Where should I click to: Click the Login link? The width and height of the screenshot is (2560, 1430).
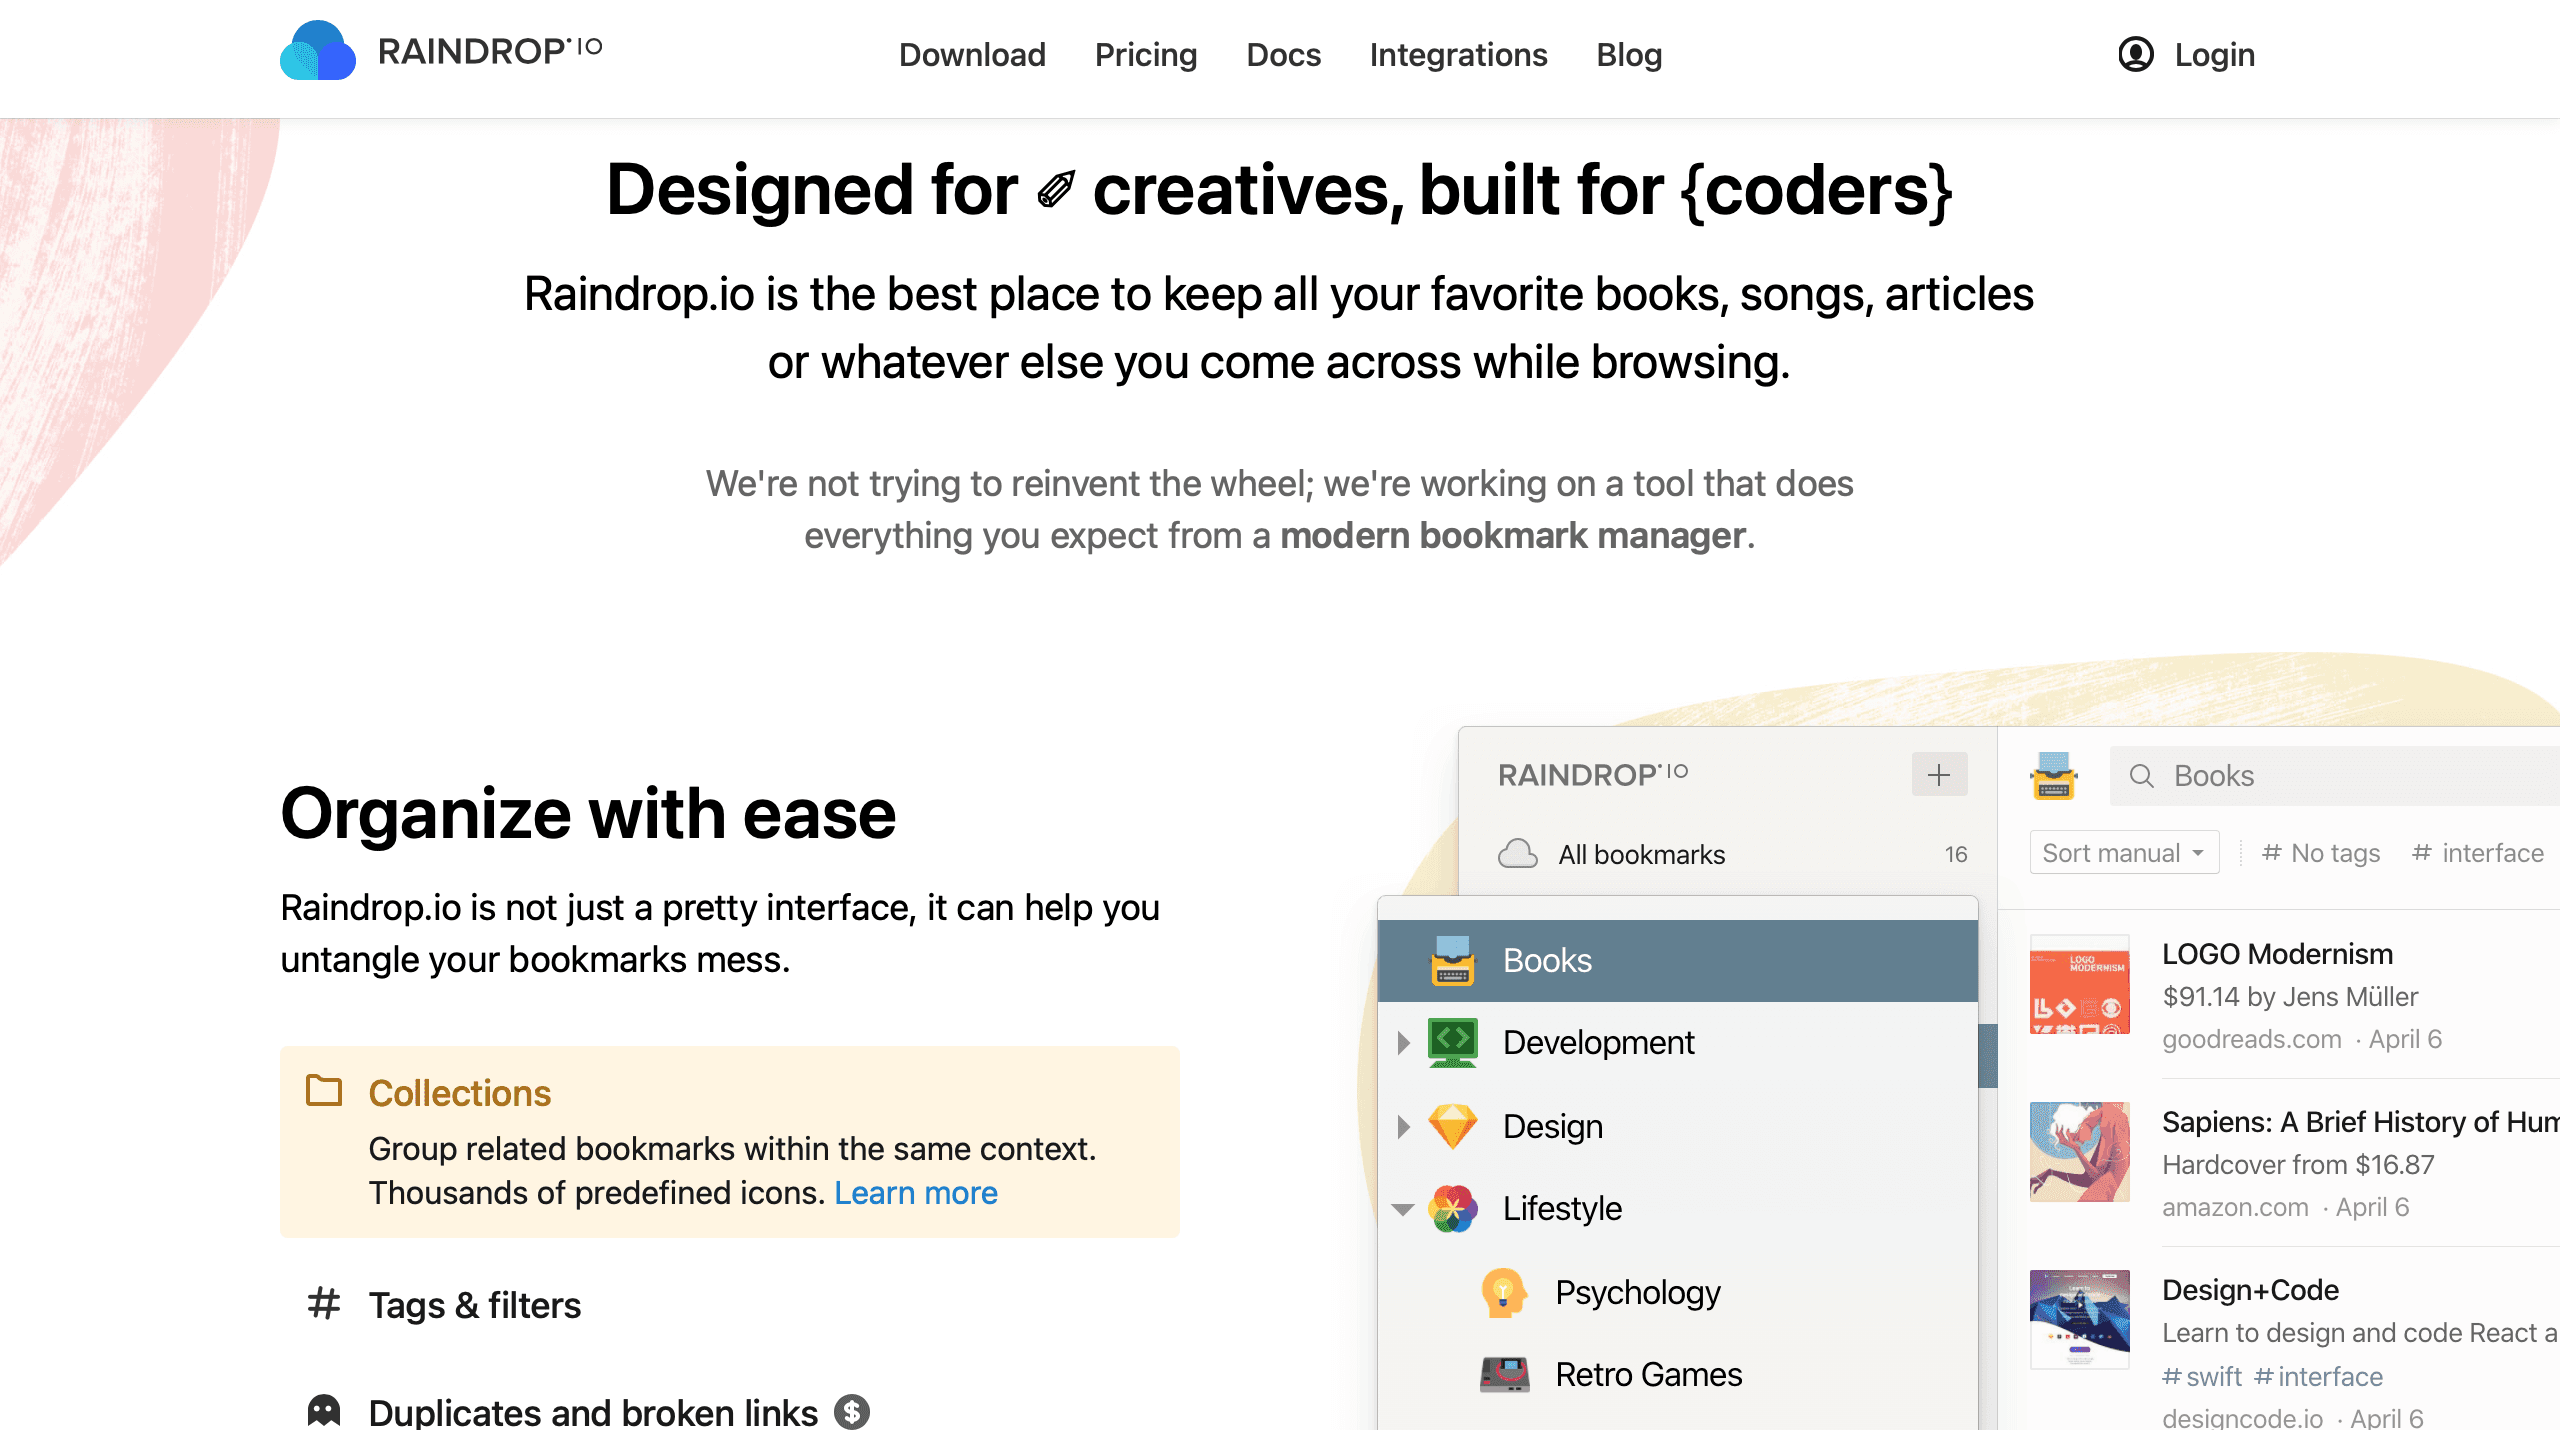tap(2214, 55)
